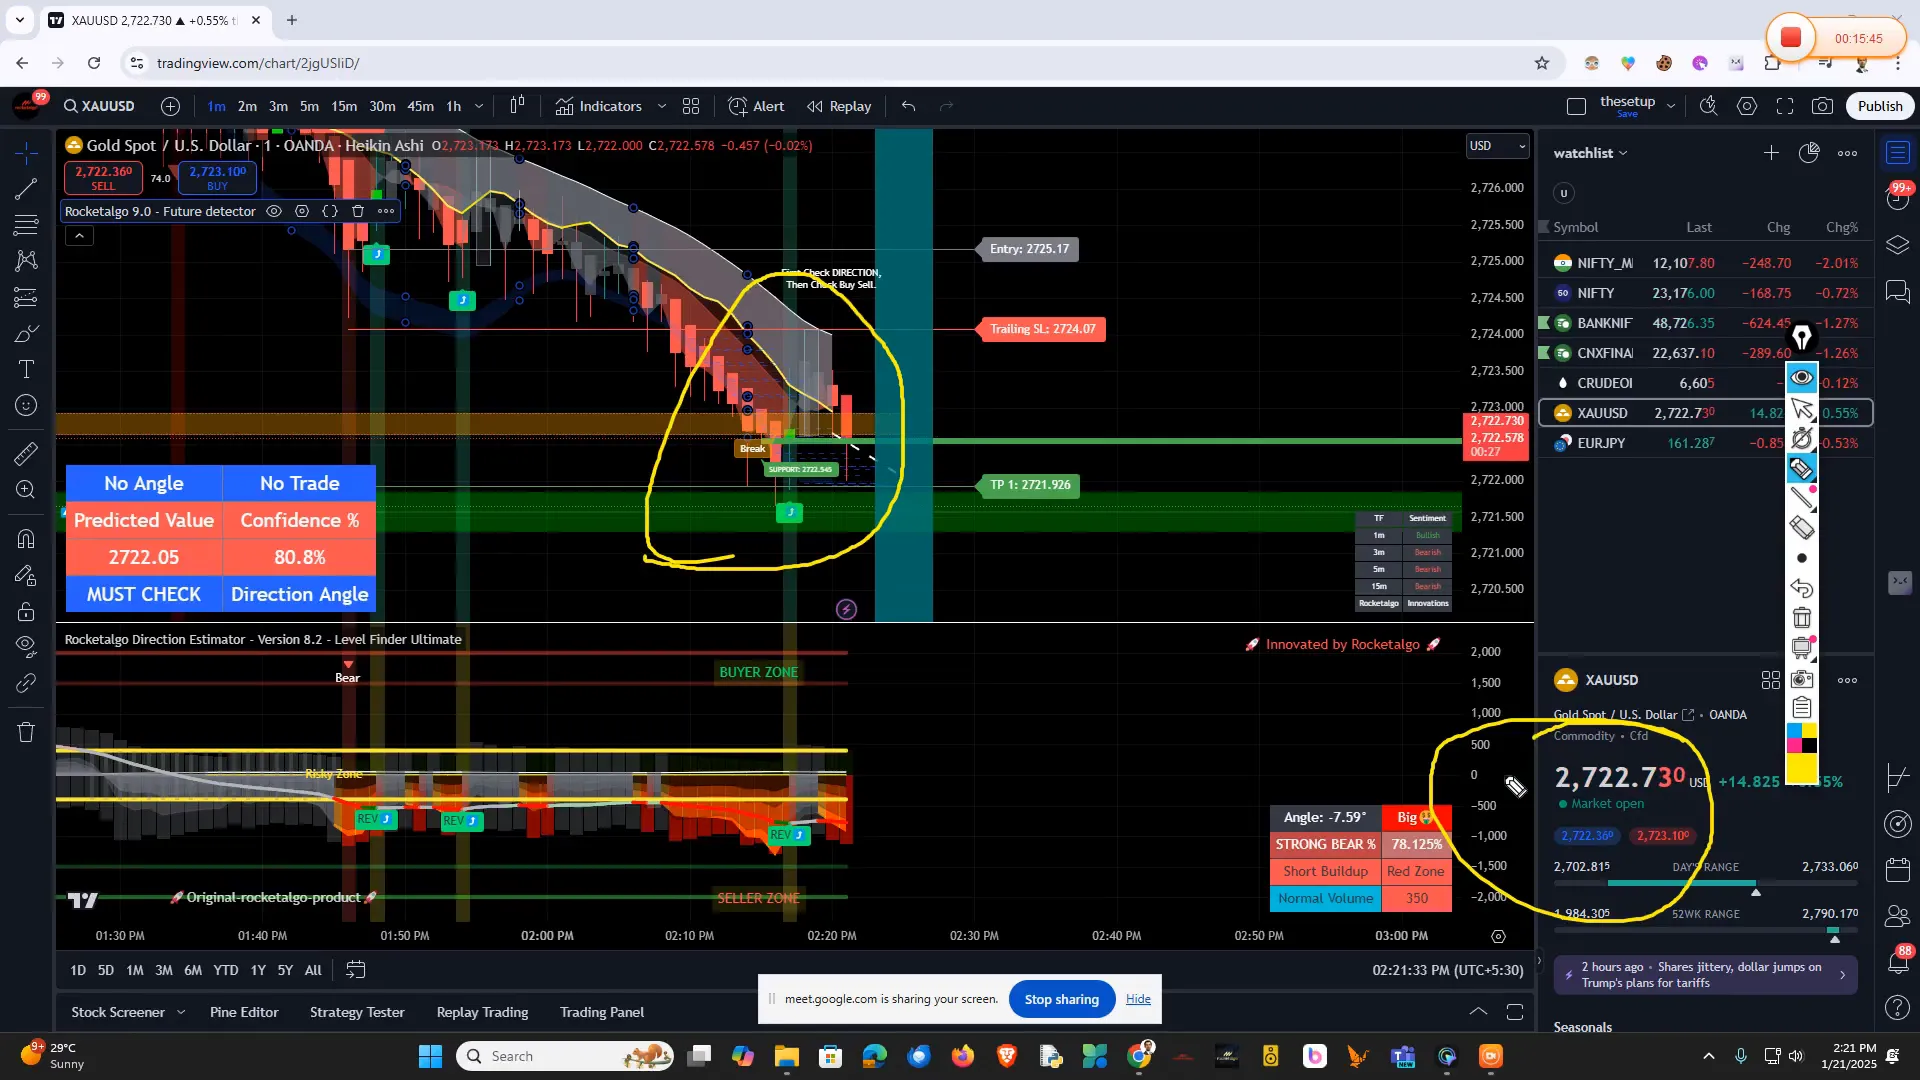This screenshot has height=1080, width=1920.
Task: Collapse the indicator legend arrow
Action: (79, 236)
